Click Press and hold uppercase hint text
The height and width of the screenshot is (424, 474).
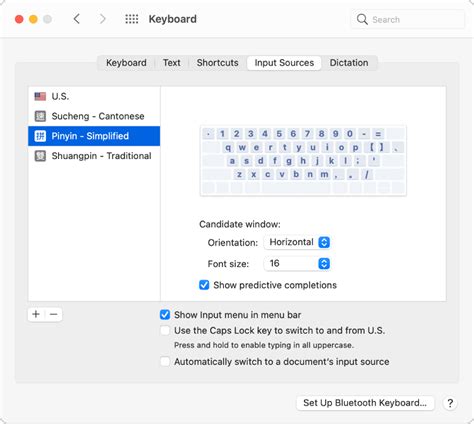click(264, 345)
